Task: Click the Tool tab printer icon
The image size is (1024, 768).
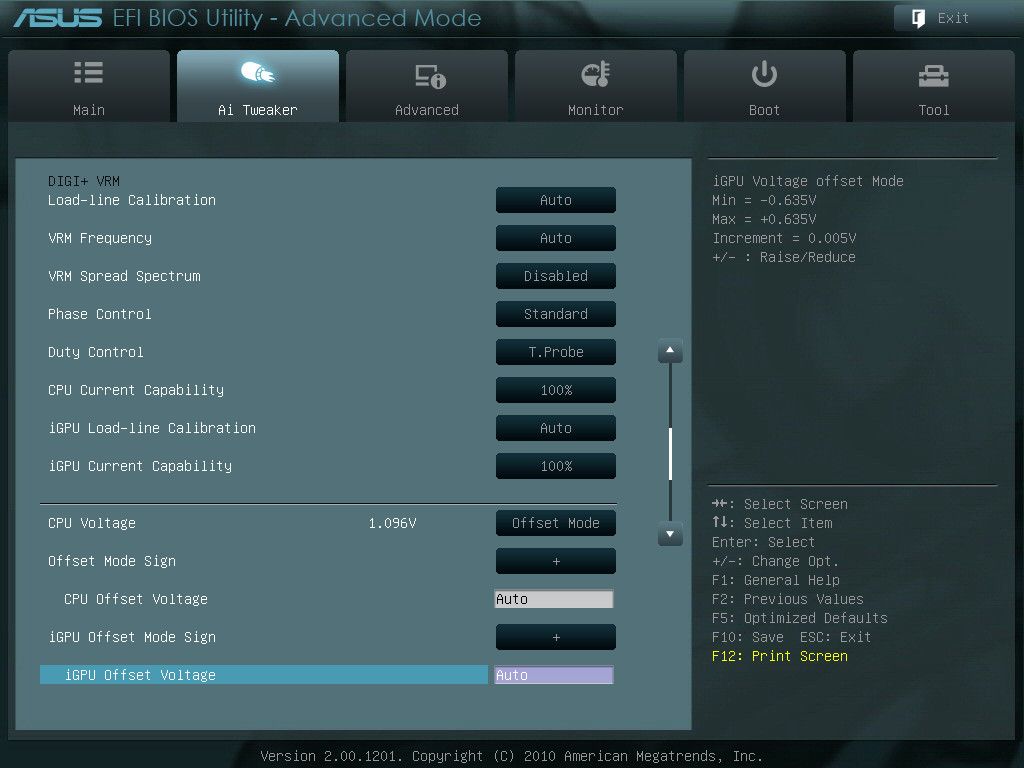Action: [x=933, y=76]
